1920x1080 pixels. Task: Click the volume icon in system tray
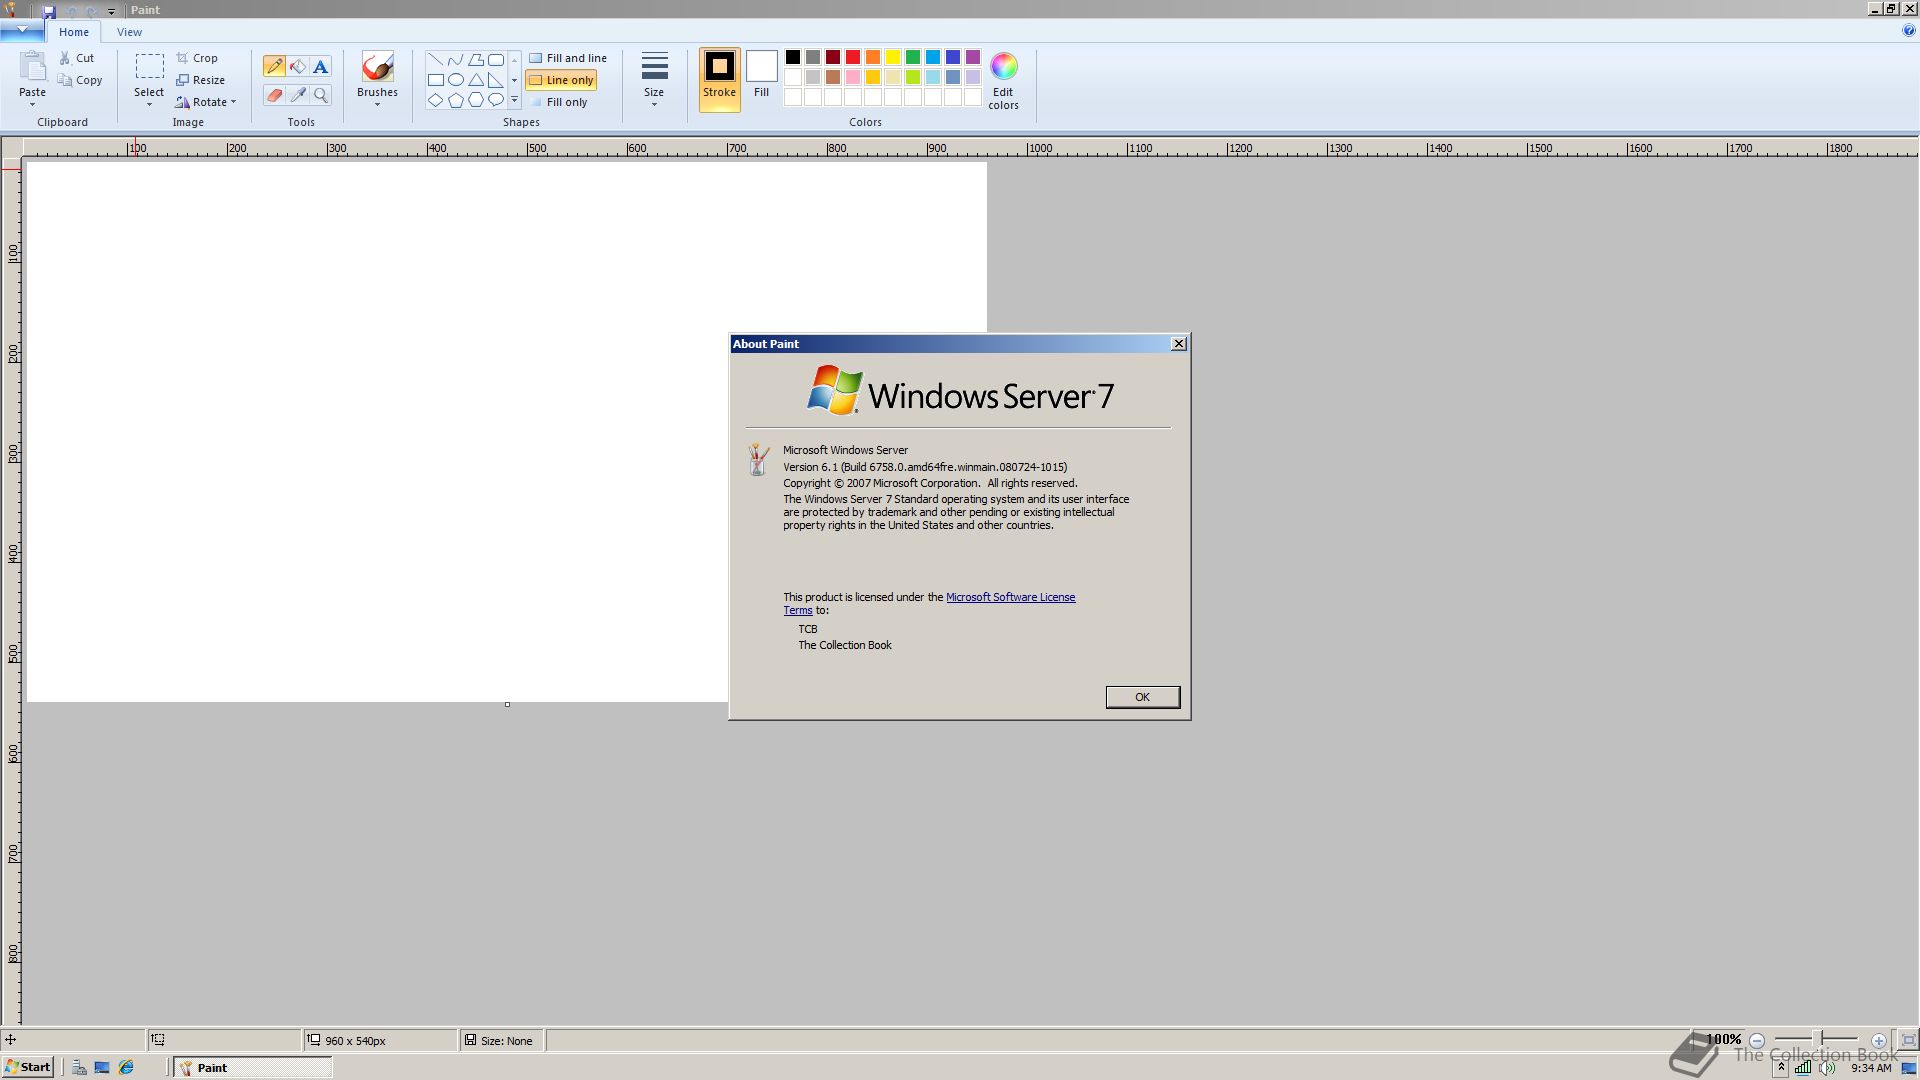(x=1827, y=1068)
